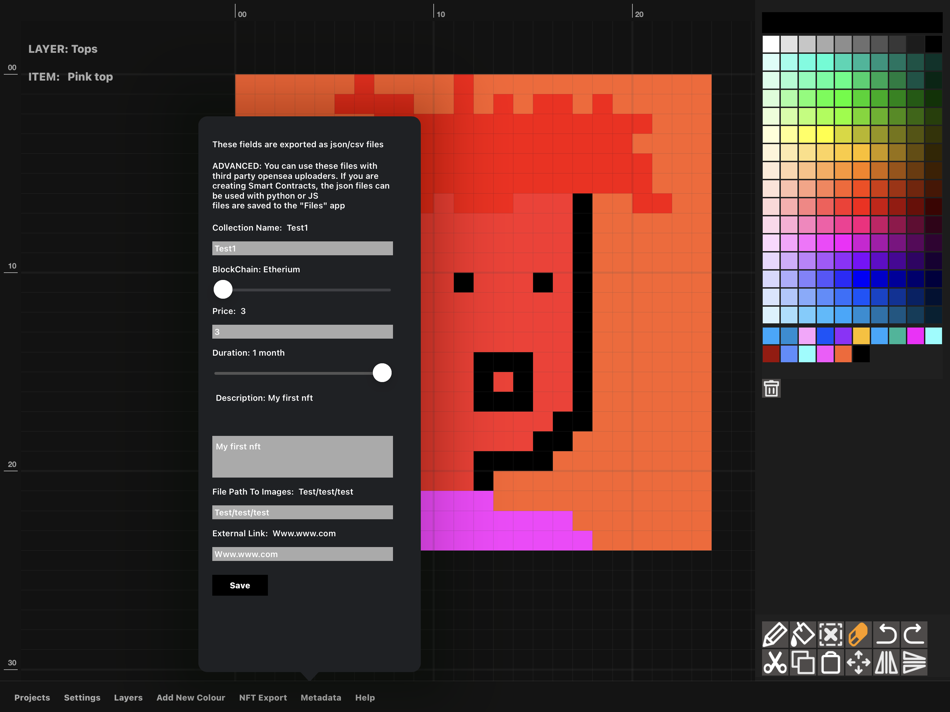Click the External Link text field
The height and width of the screenshot is (712, 950).
point(302,554)
